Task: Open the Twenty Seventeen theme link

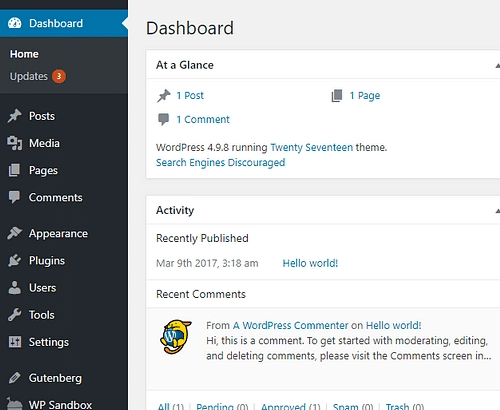Action: [311, 147]
